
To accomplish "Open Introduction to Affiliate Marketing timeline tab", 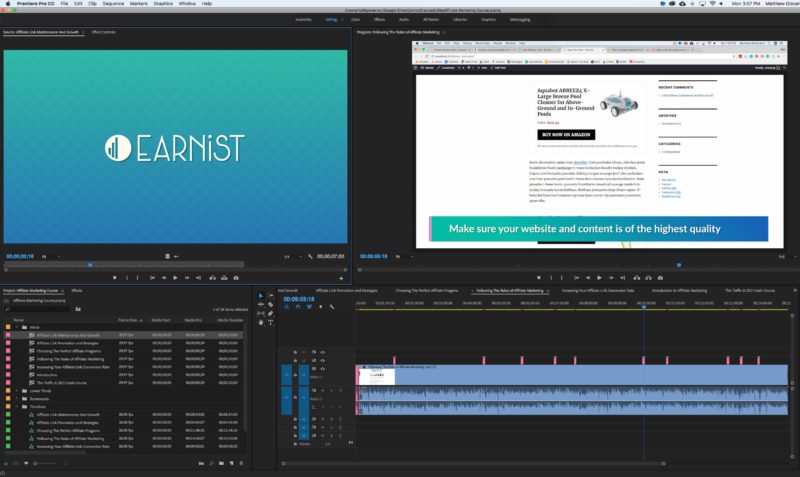I will click(679, 291).
